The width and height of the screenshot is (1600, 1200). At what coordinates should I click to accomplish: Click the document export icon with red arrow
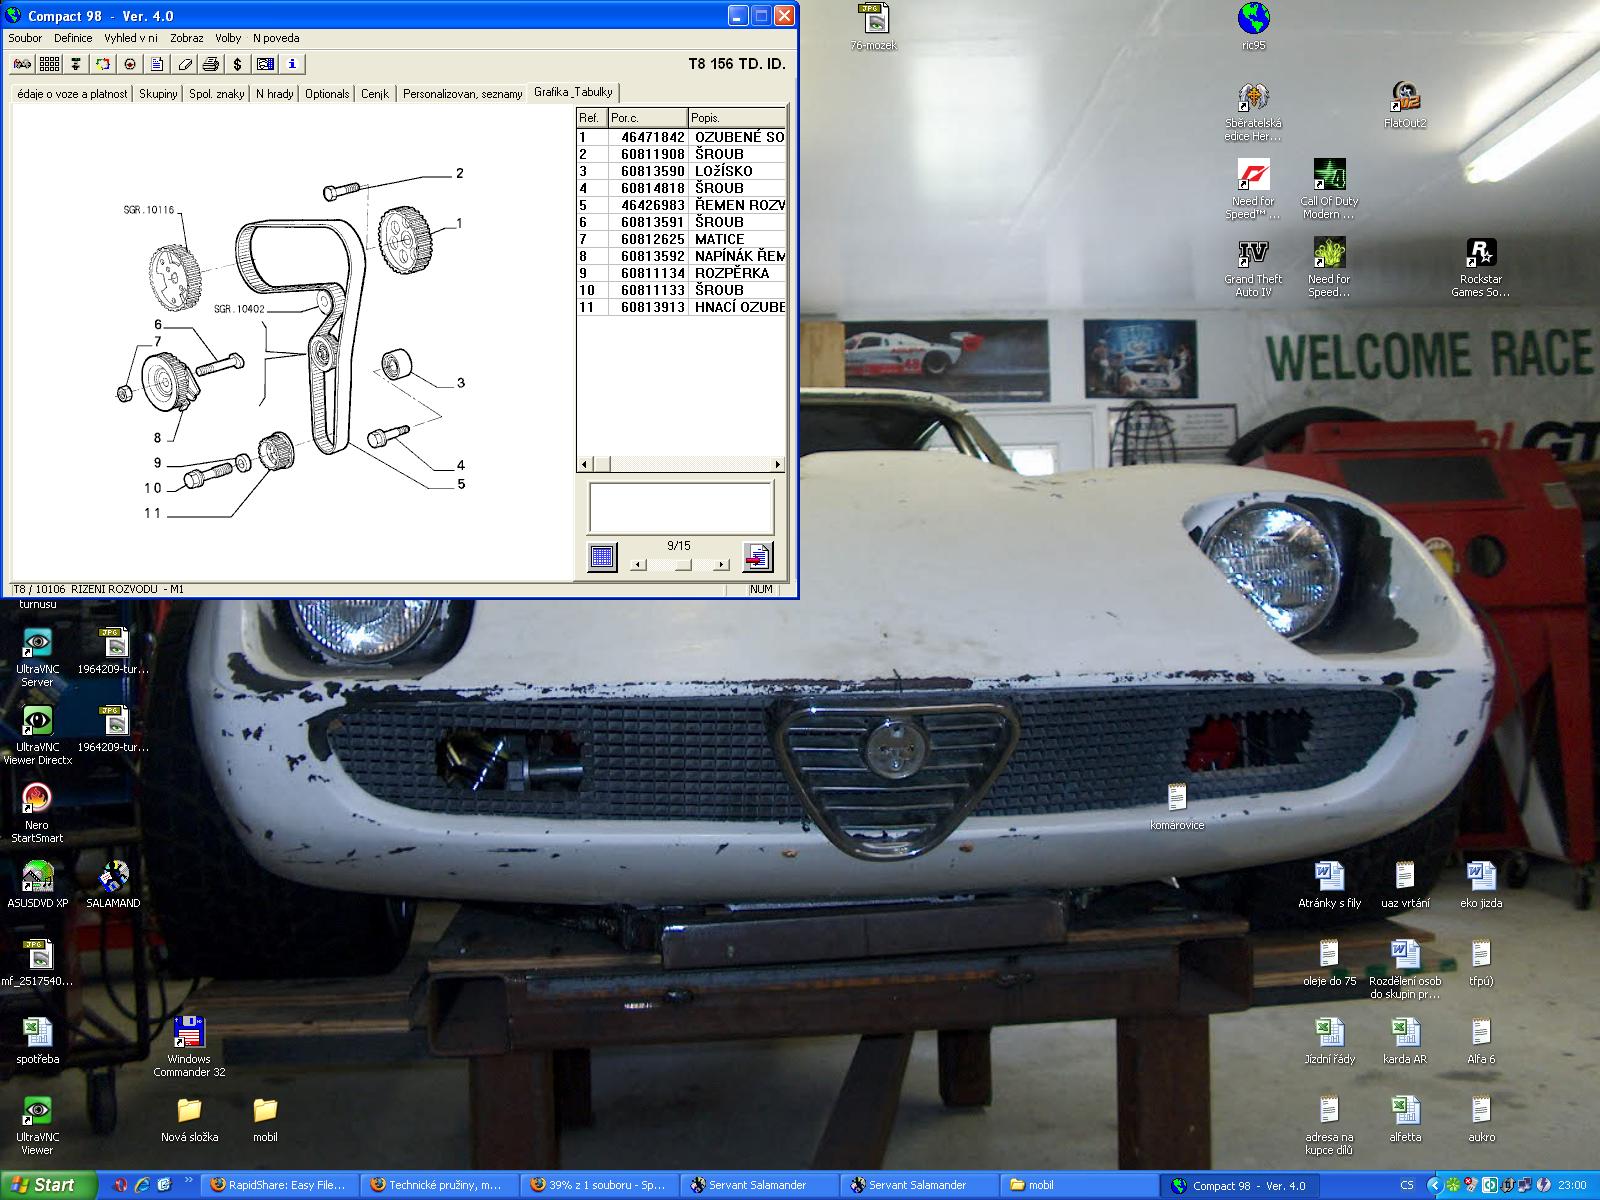click(x=757, y=557)
